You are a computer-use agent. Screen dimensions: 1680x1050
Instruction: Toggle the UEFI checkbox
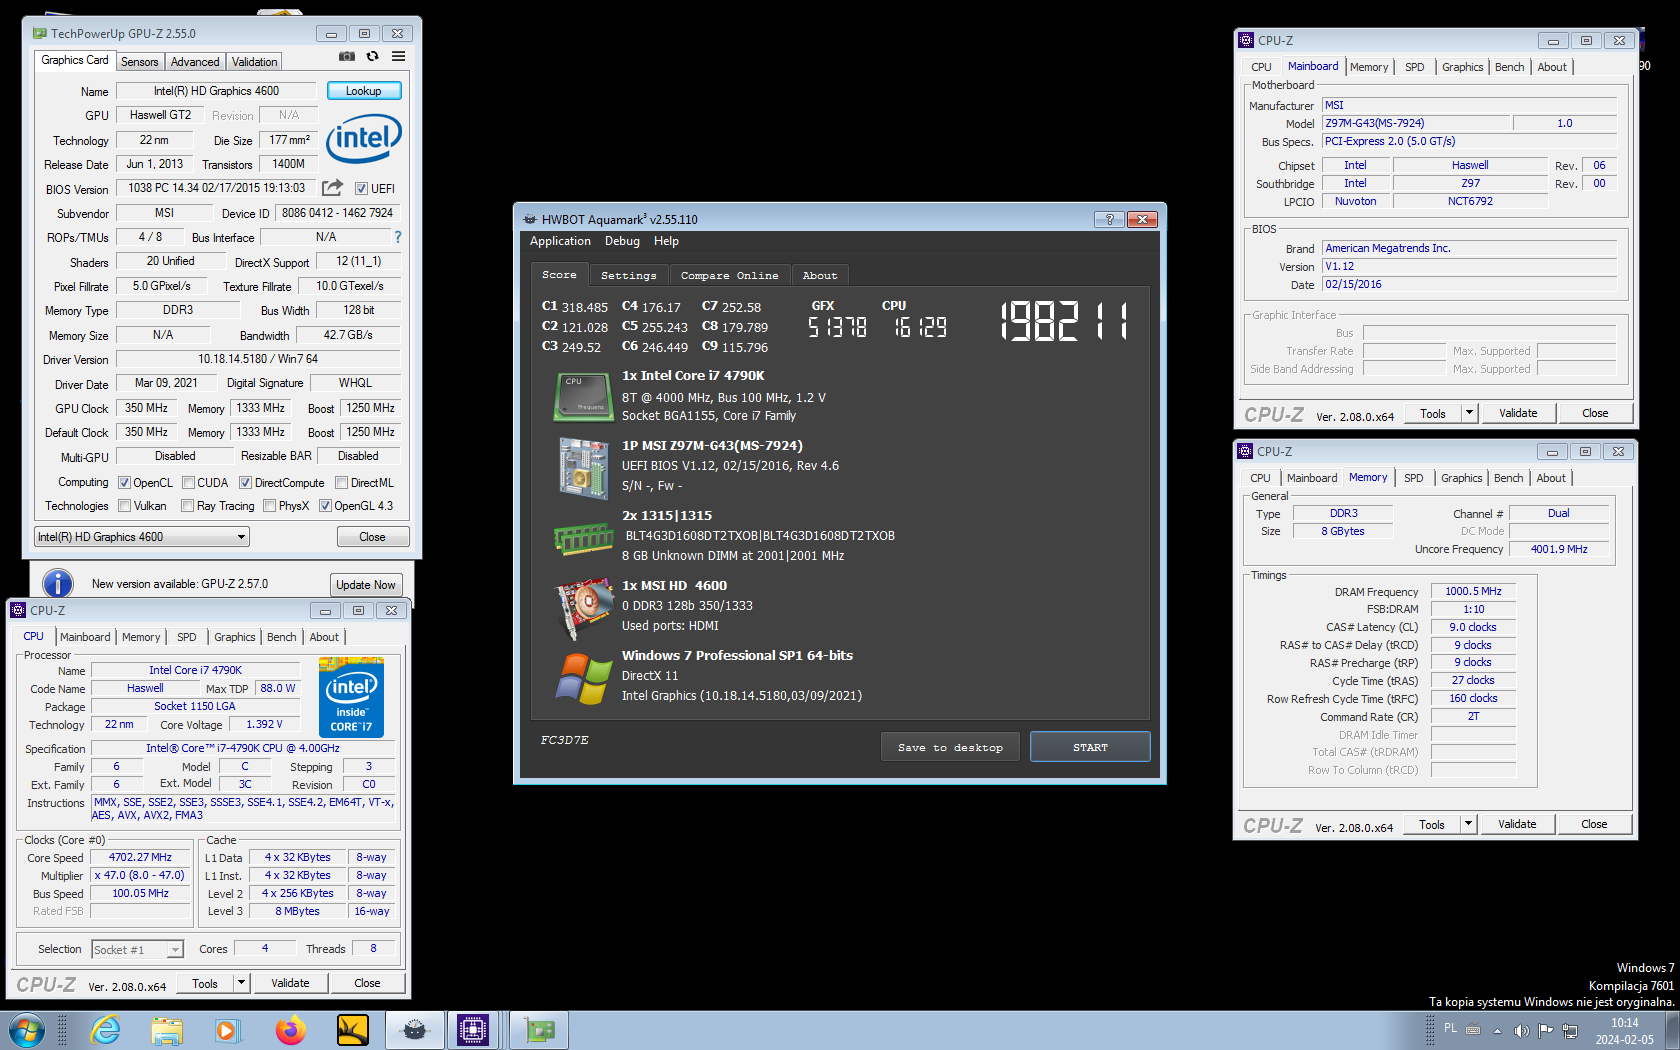click(x=362, y=189)
